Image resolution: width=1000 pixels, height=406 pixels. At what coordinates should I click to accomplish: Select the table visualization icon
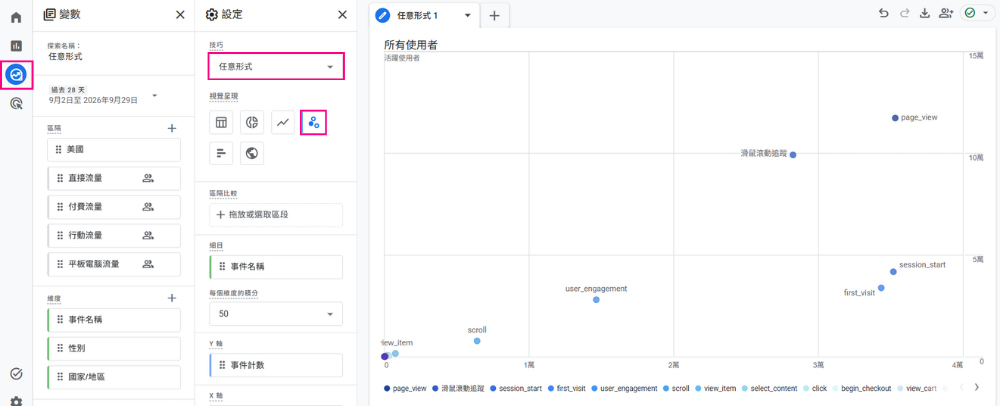click(221, 122)
